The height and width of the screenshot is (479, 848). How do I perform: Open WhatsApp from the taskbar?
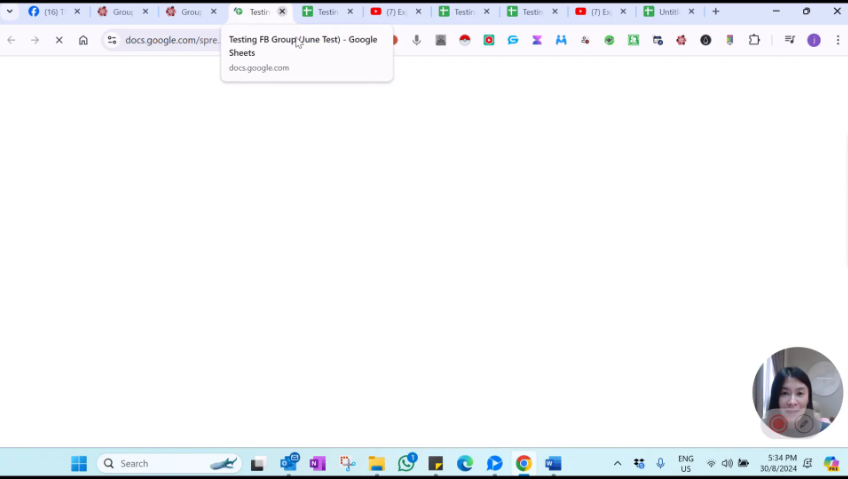[407, 463]
